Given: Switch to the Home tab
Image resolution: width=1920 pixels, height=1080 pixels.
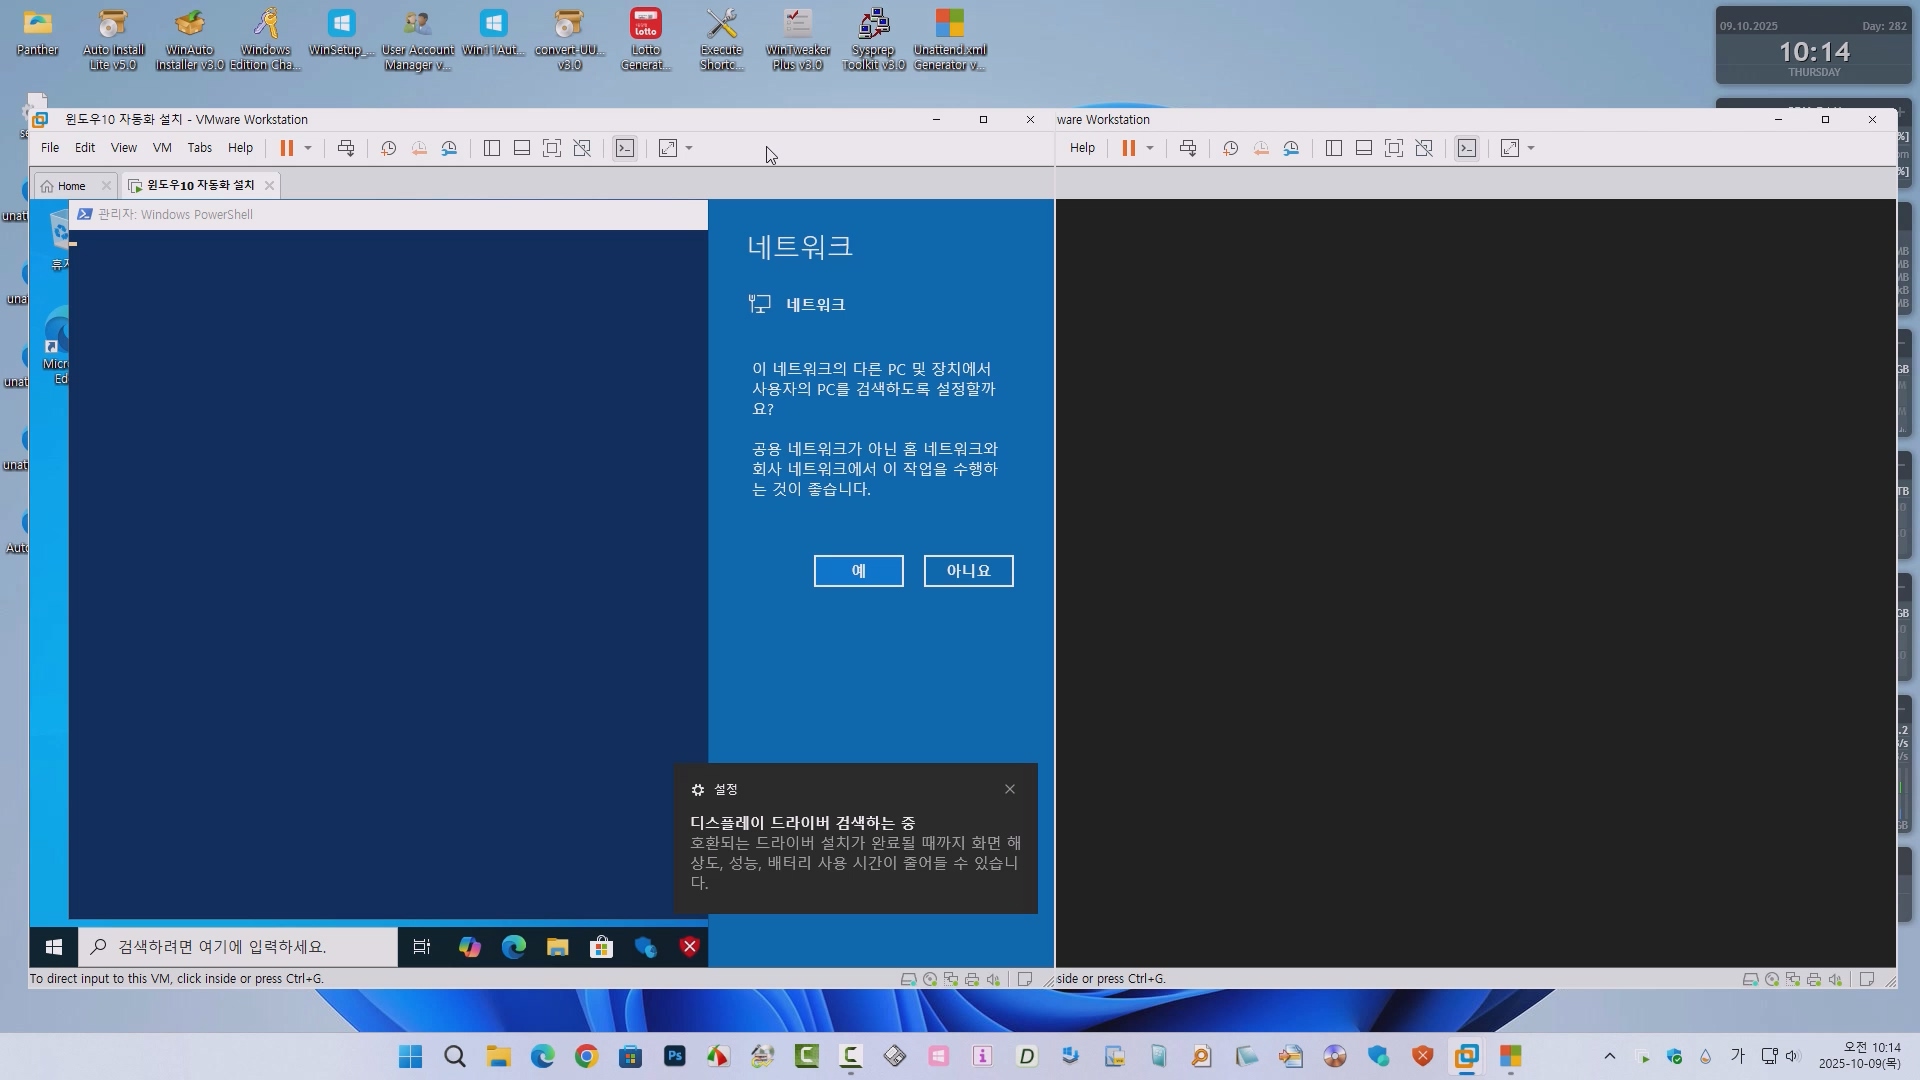Looking at the screenshot, I should [70, 186].
